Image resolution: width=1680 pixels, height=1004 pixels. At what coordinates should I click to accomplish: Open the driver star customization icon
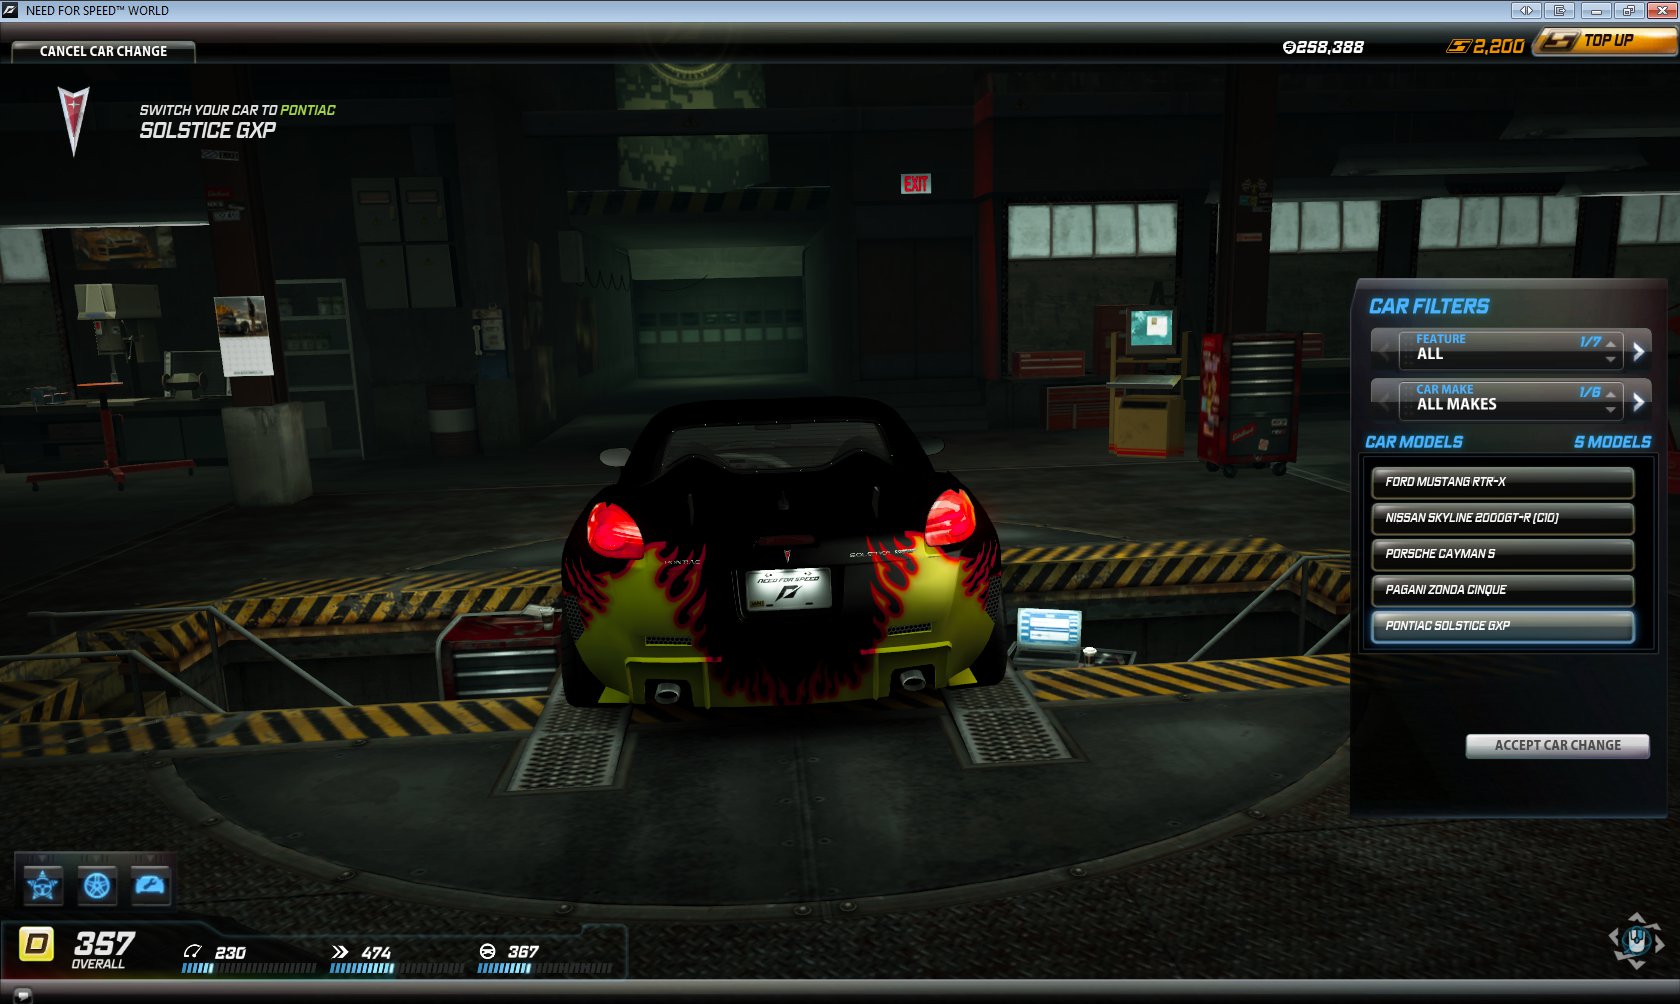click(x=43, y=885)
